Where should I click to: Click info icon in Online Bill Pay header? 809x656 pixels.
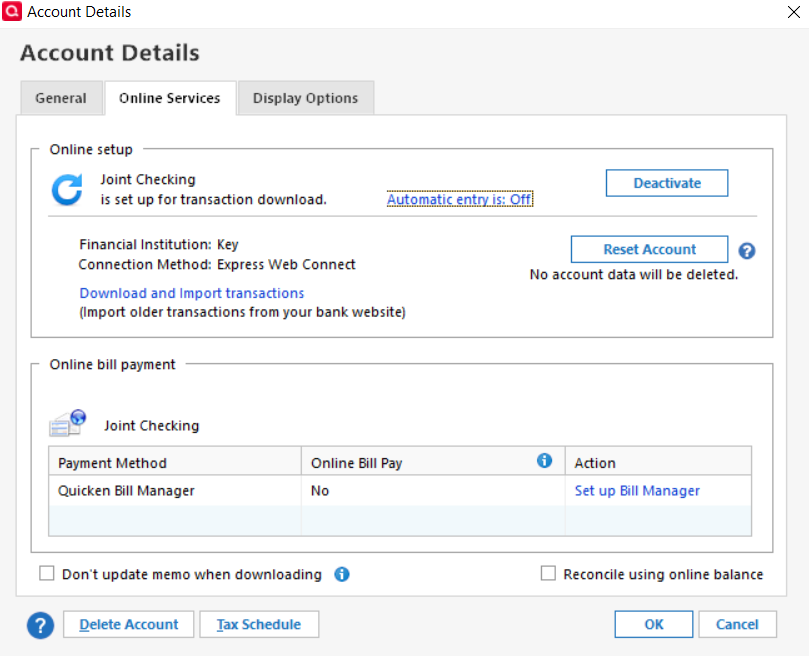[544, 460]
